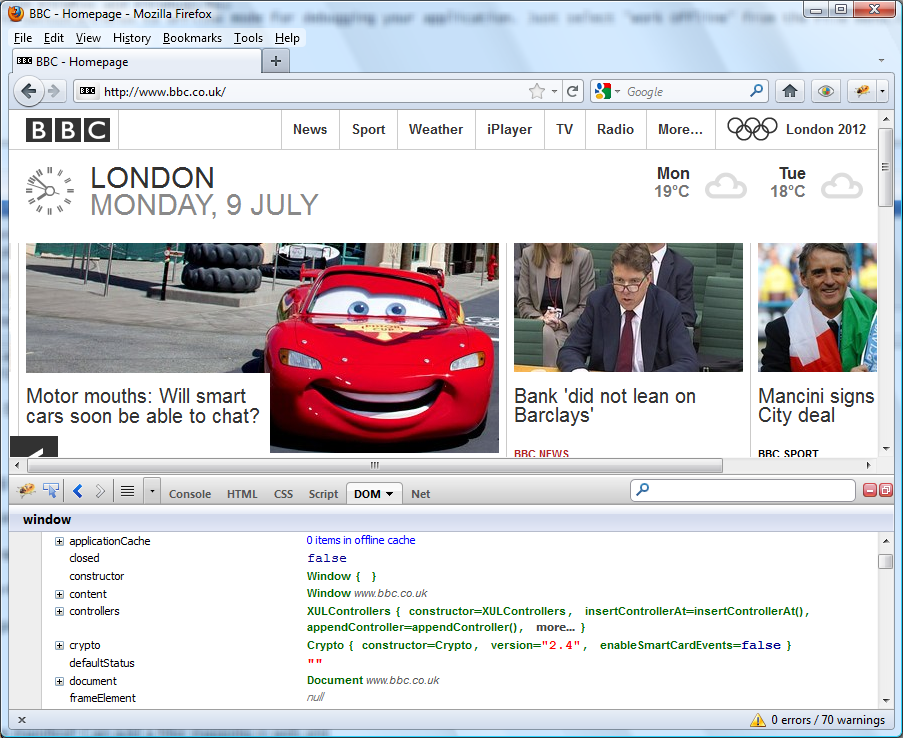Screen dimensions: 903x738
Task: Click Firebug's blue back arrow
Action: tap(78, 491)
